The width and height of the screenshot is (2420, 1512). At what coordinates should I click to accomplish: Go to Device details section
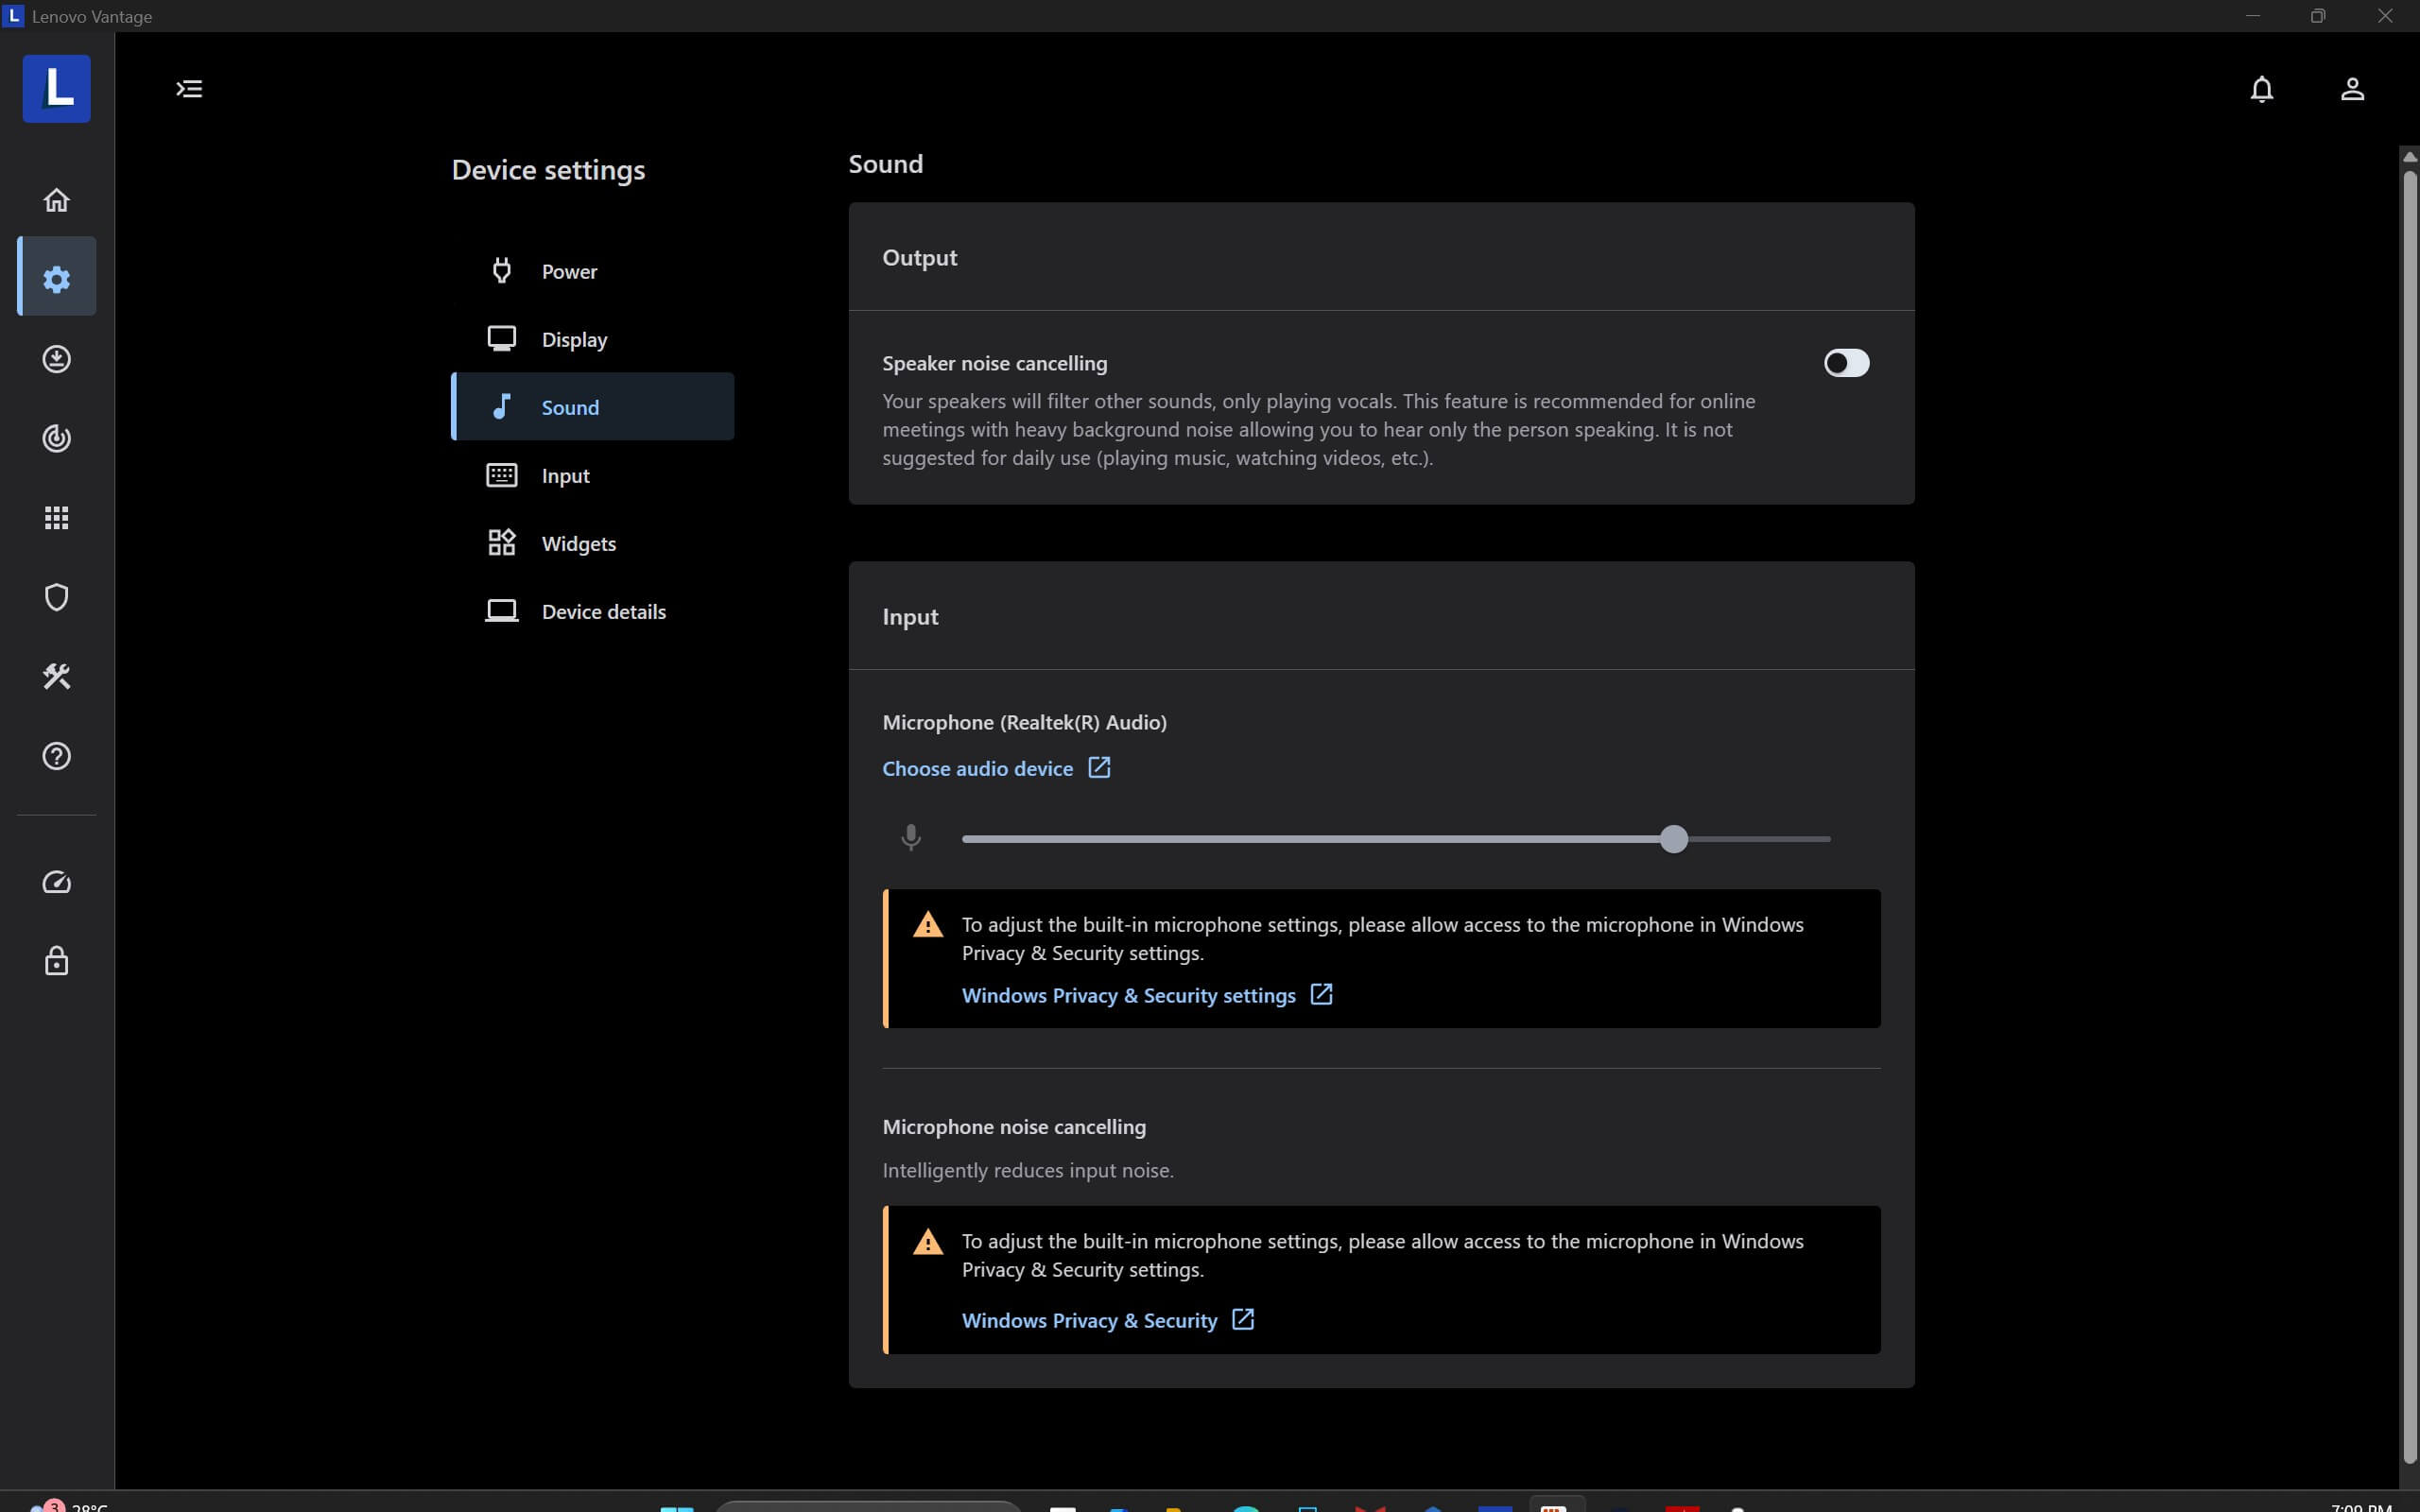pyautogui.click(x=602, y=612)
